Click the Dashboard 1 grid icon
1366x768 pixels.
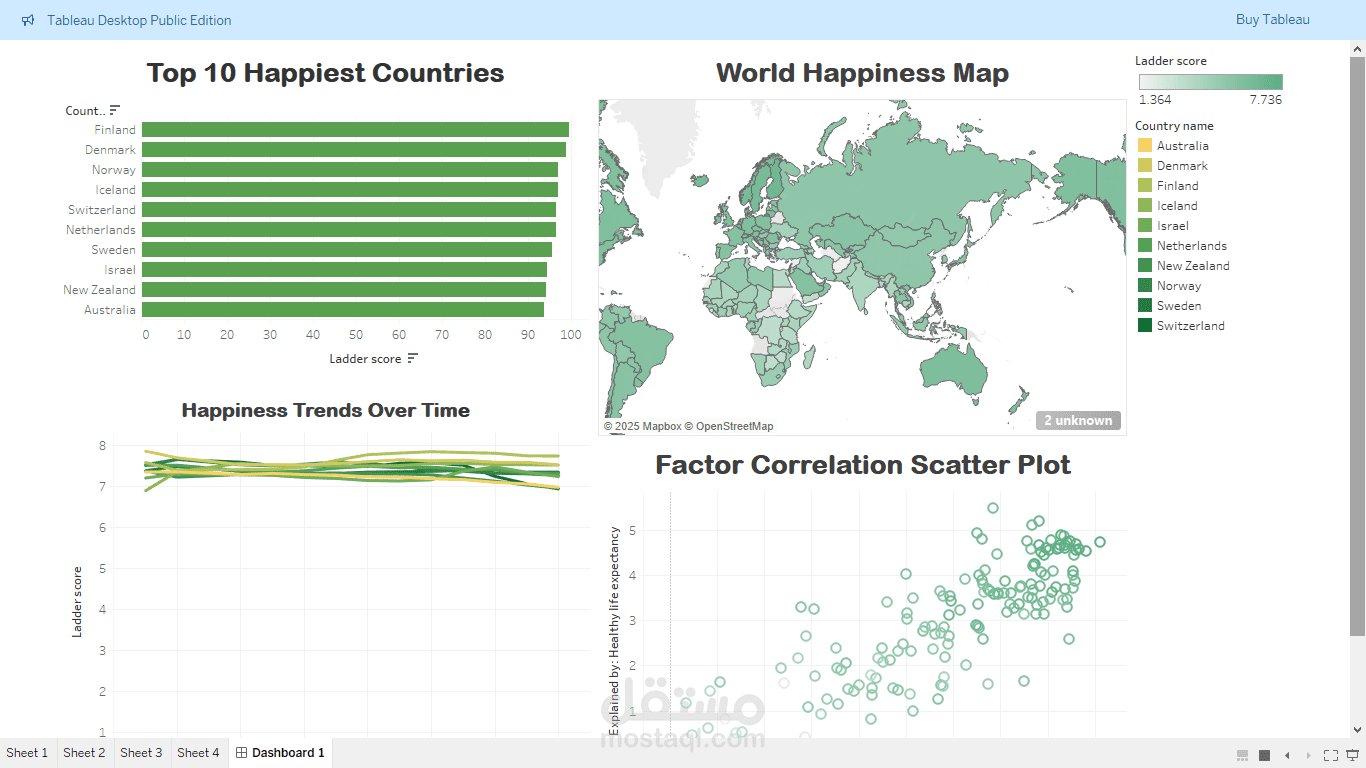241,753
